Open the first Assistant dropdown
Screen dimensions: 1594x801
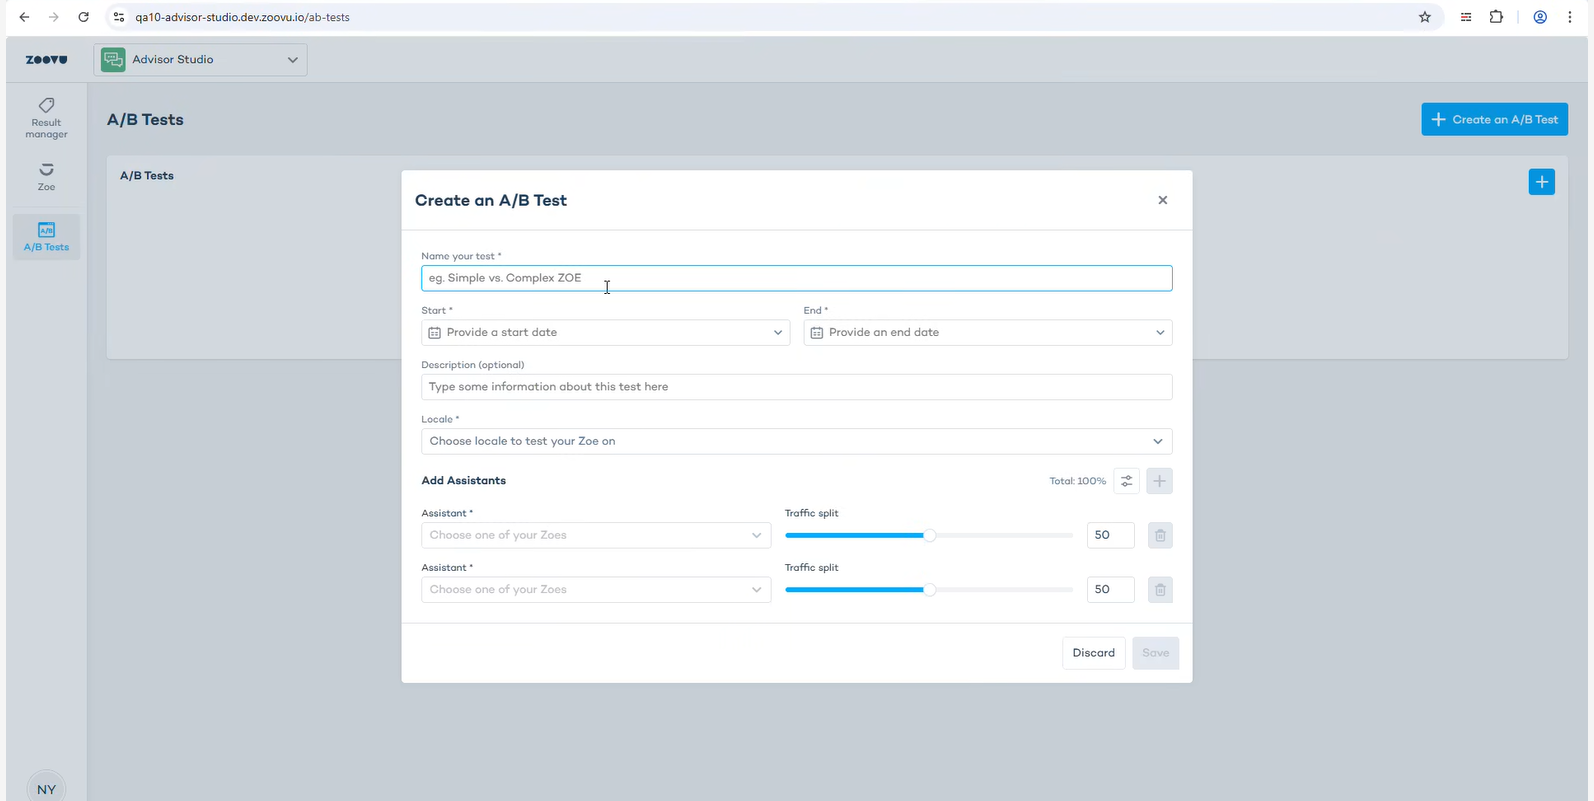596,535
